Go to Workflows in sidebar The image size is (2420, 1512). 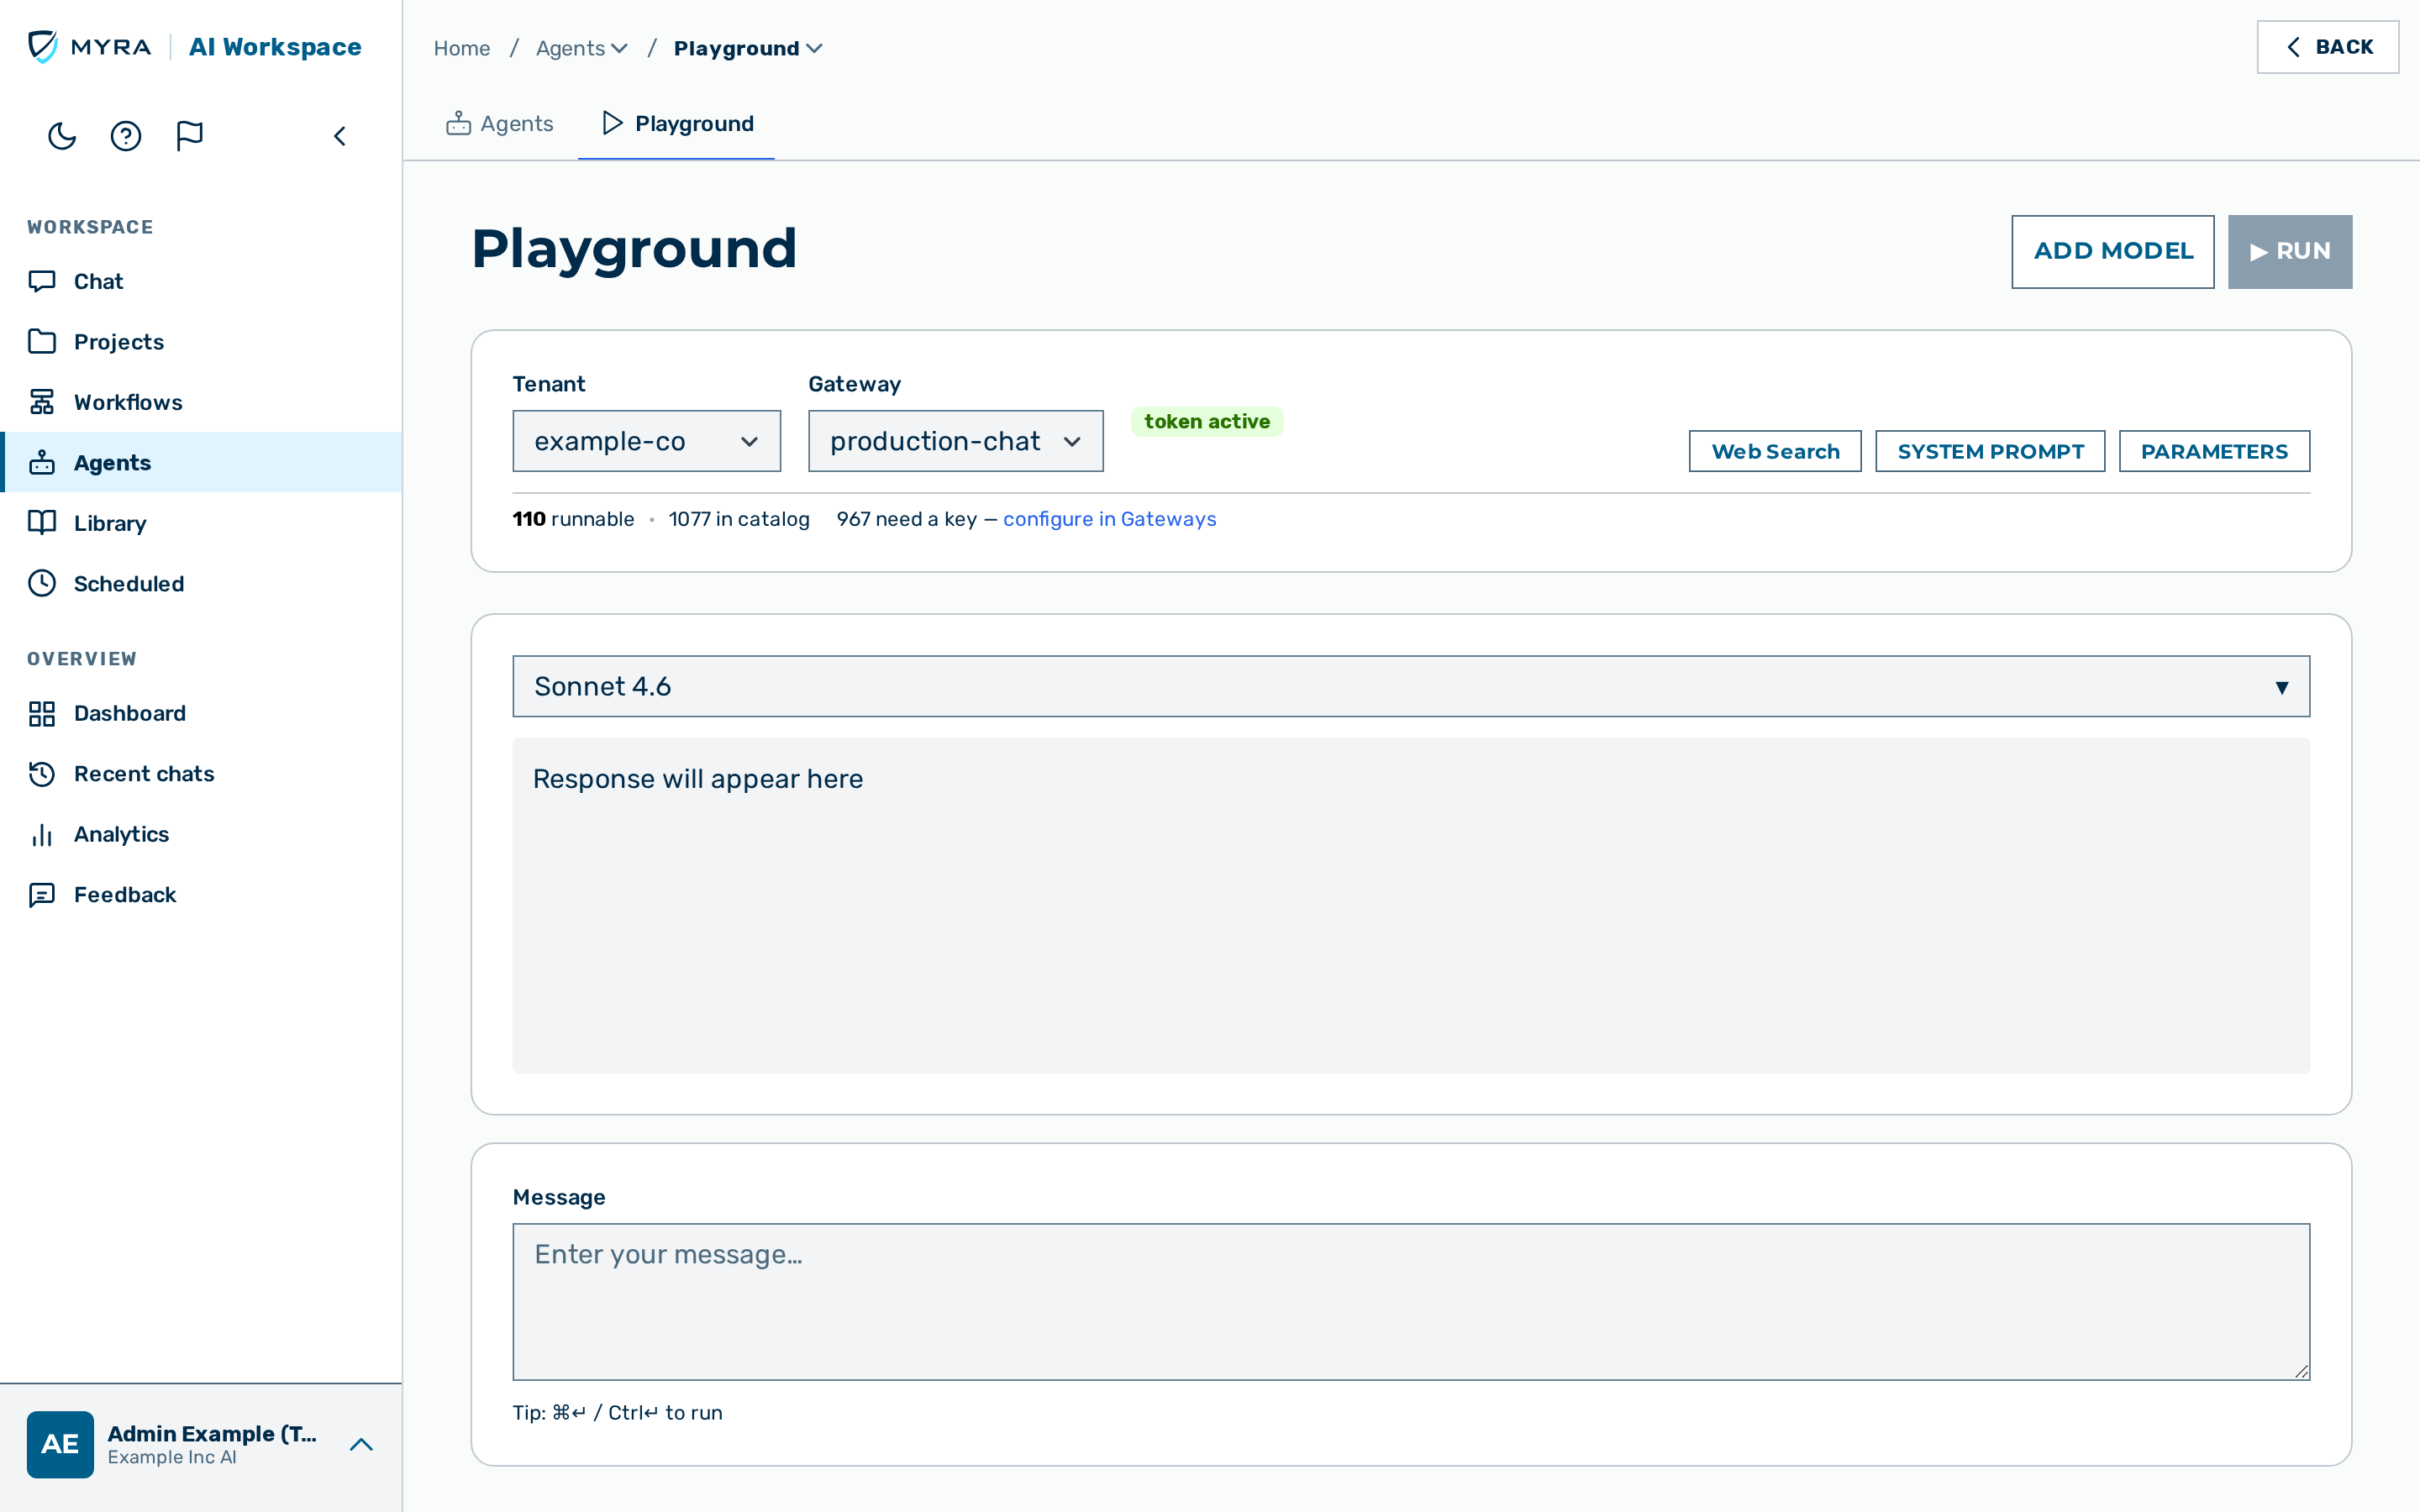202,402
